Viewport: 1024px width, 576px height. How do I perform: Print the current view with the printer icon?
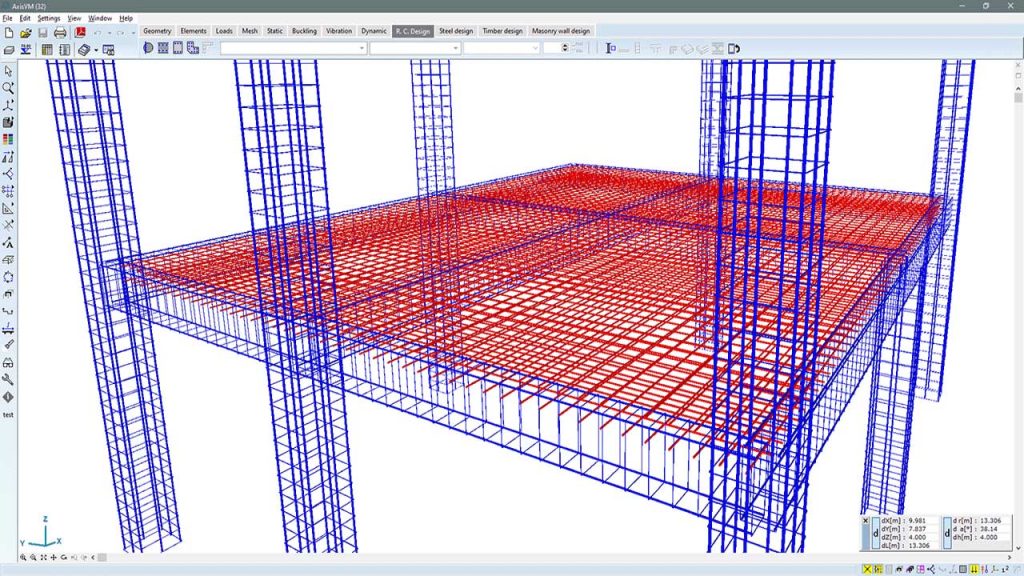pos(60,32)
